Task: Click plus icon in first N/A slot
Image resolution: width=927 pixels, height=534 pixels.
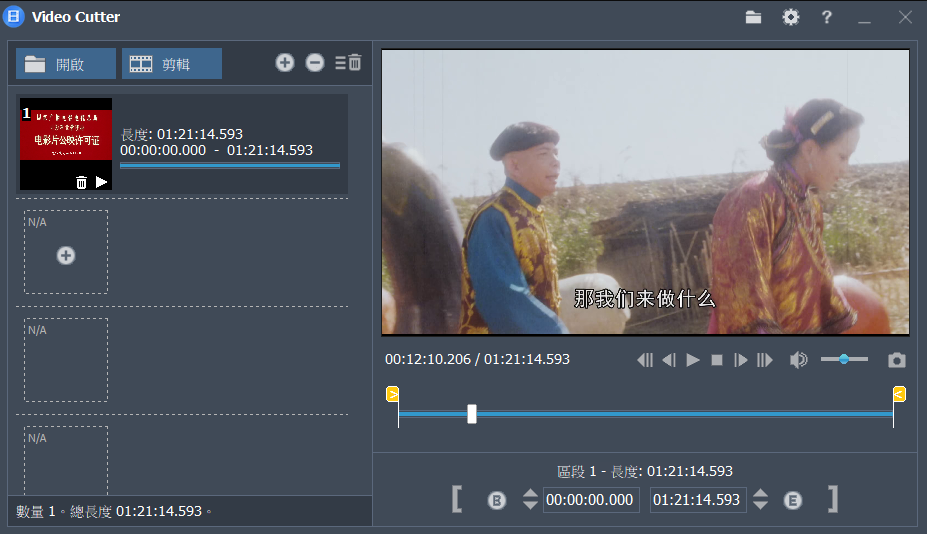Action: tap(66, 255)
